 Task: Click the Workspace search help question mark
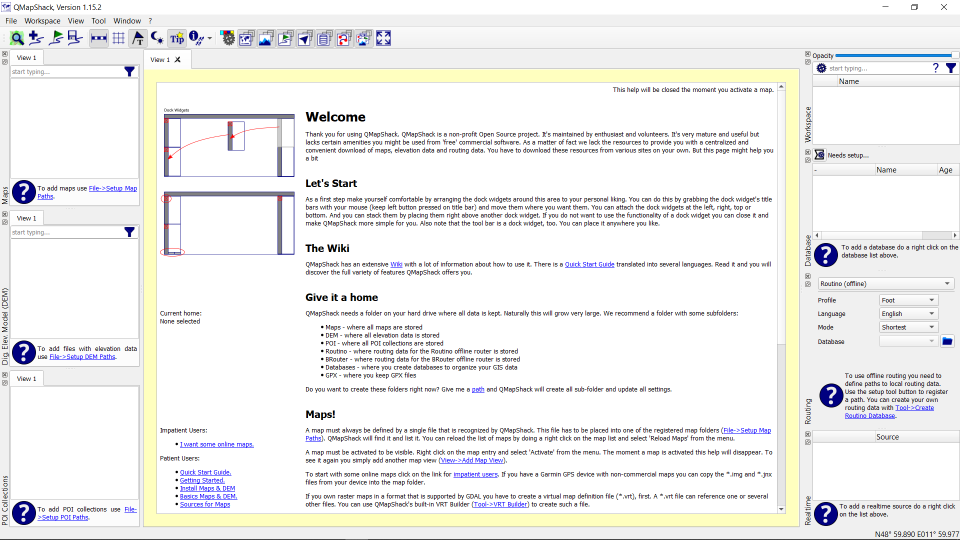[936, 68]
